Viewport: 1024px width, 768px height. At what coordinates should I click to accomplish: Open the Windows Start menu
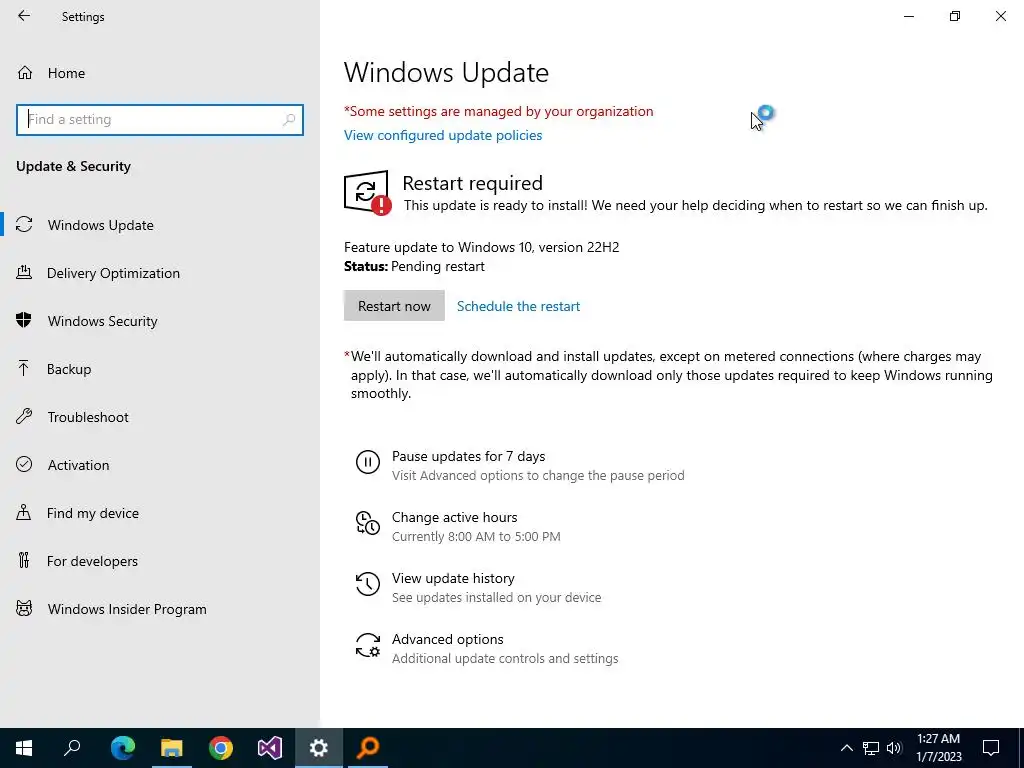pyautogui.click(x=24, y=748)
